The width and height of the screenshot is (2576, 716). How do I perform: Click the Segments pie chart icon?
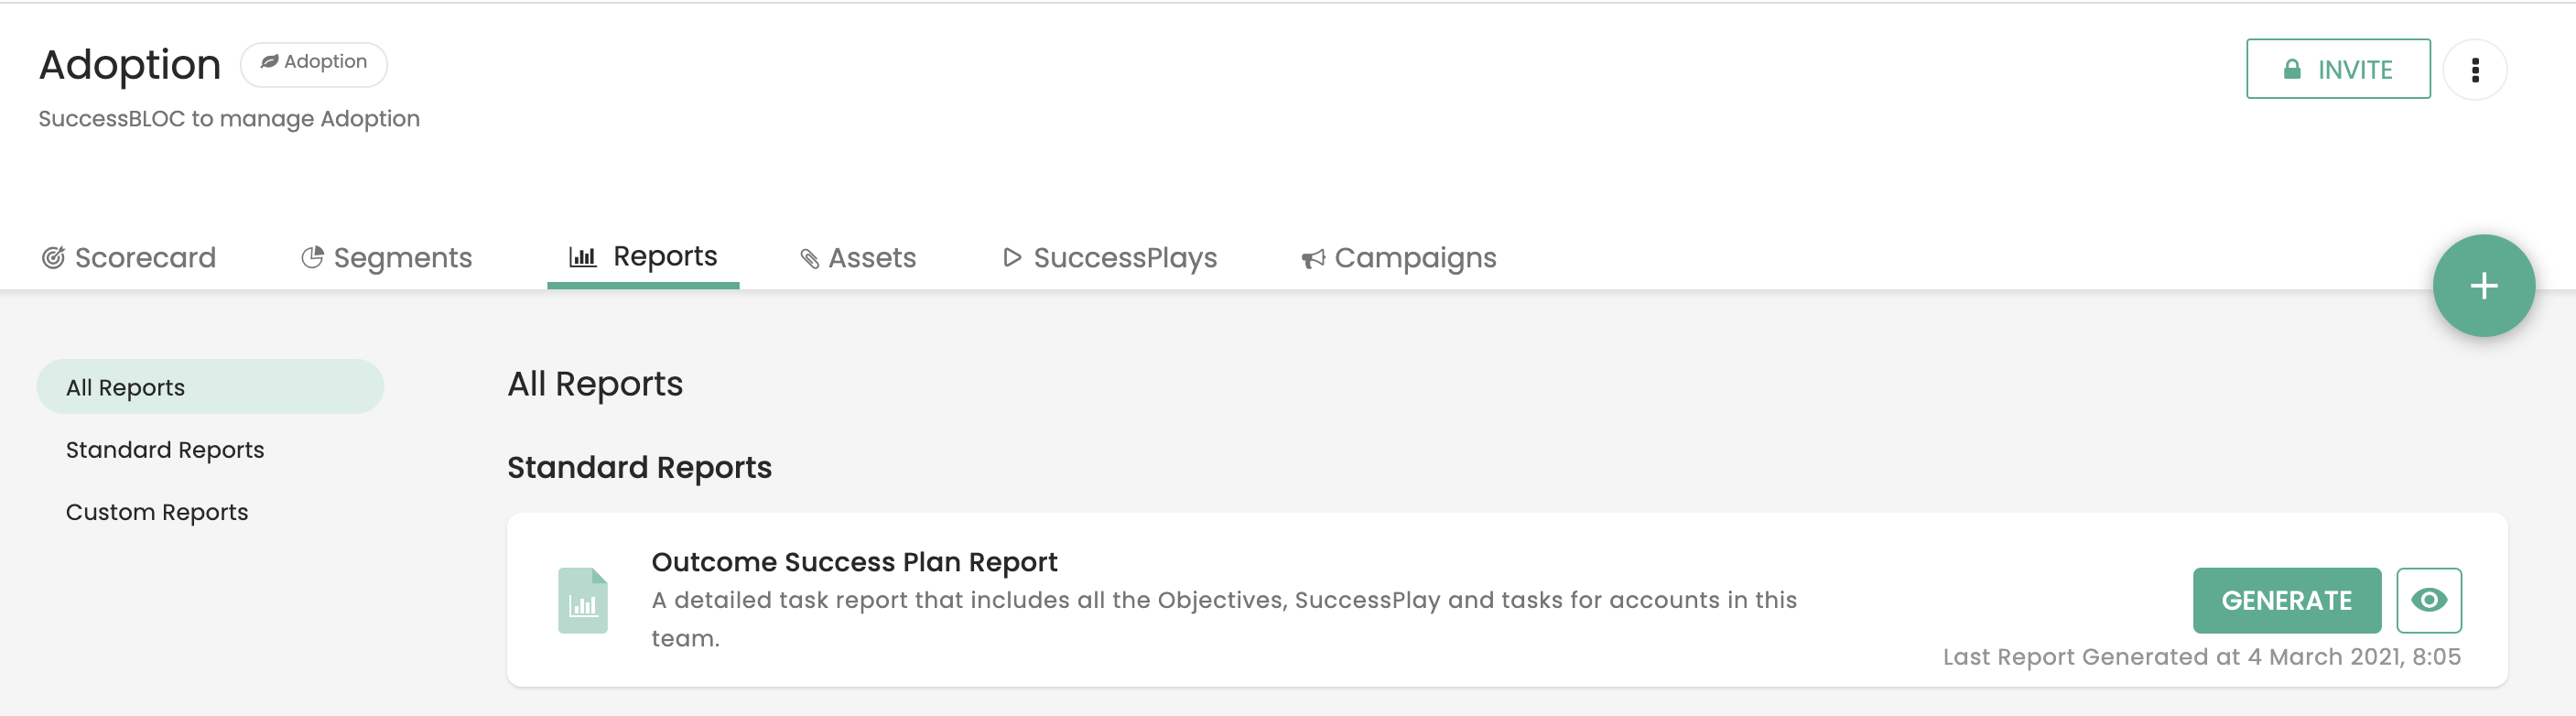(312, 258)
